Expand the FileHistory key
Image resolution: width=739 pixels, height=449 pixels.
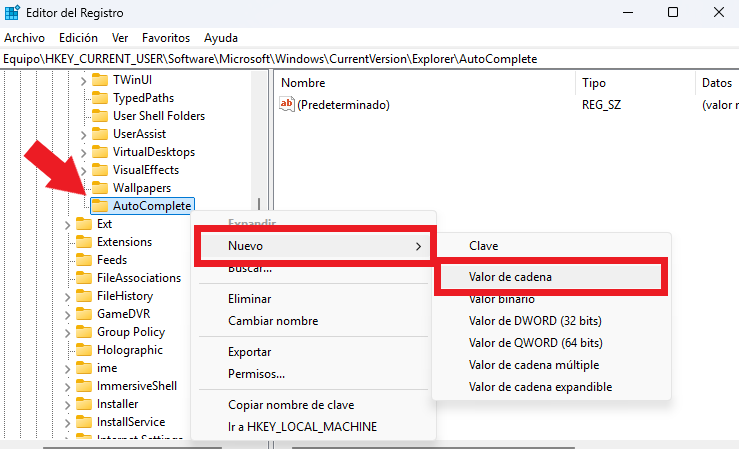[x=67, y=297]
